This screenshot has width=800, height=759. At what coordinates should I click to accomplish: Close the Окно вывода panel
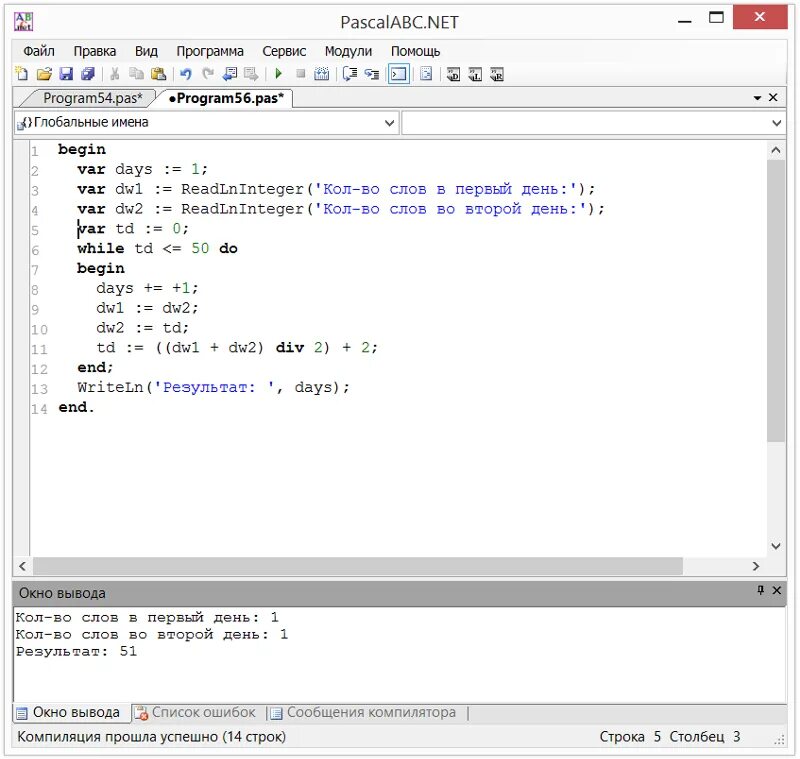click(777, 590)
